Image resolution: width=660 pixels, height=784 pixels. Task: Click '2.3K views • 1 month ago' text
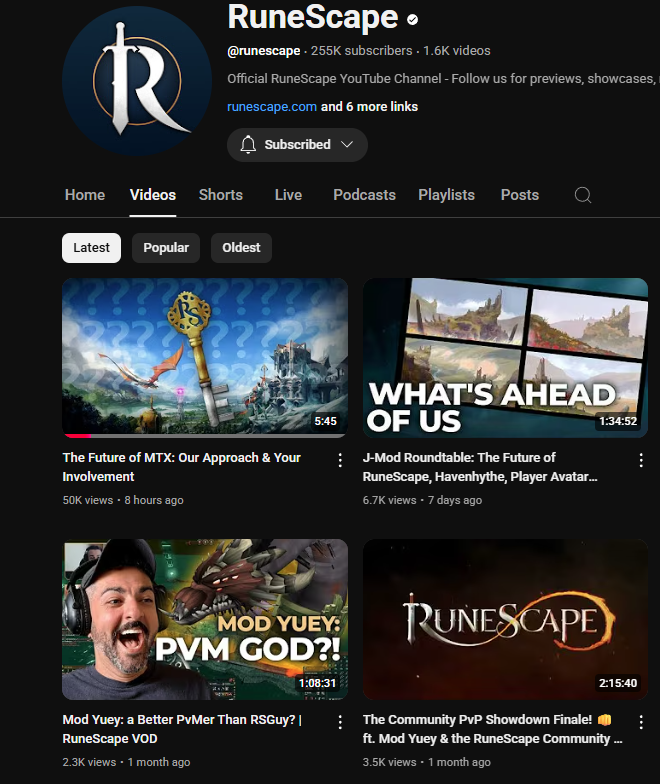(x=126, y=762)
